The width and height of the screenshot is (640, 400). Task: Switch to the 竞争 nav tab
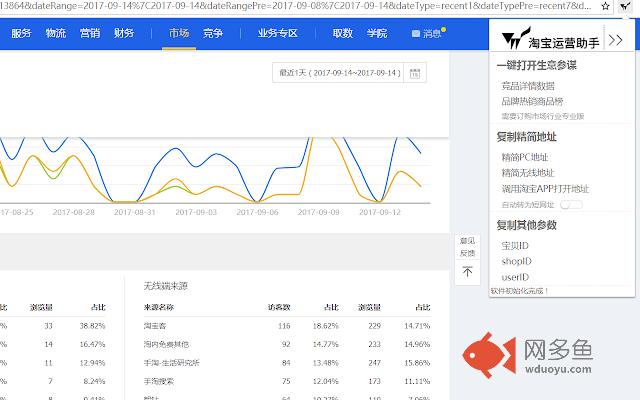(x=213, y=33)
